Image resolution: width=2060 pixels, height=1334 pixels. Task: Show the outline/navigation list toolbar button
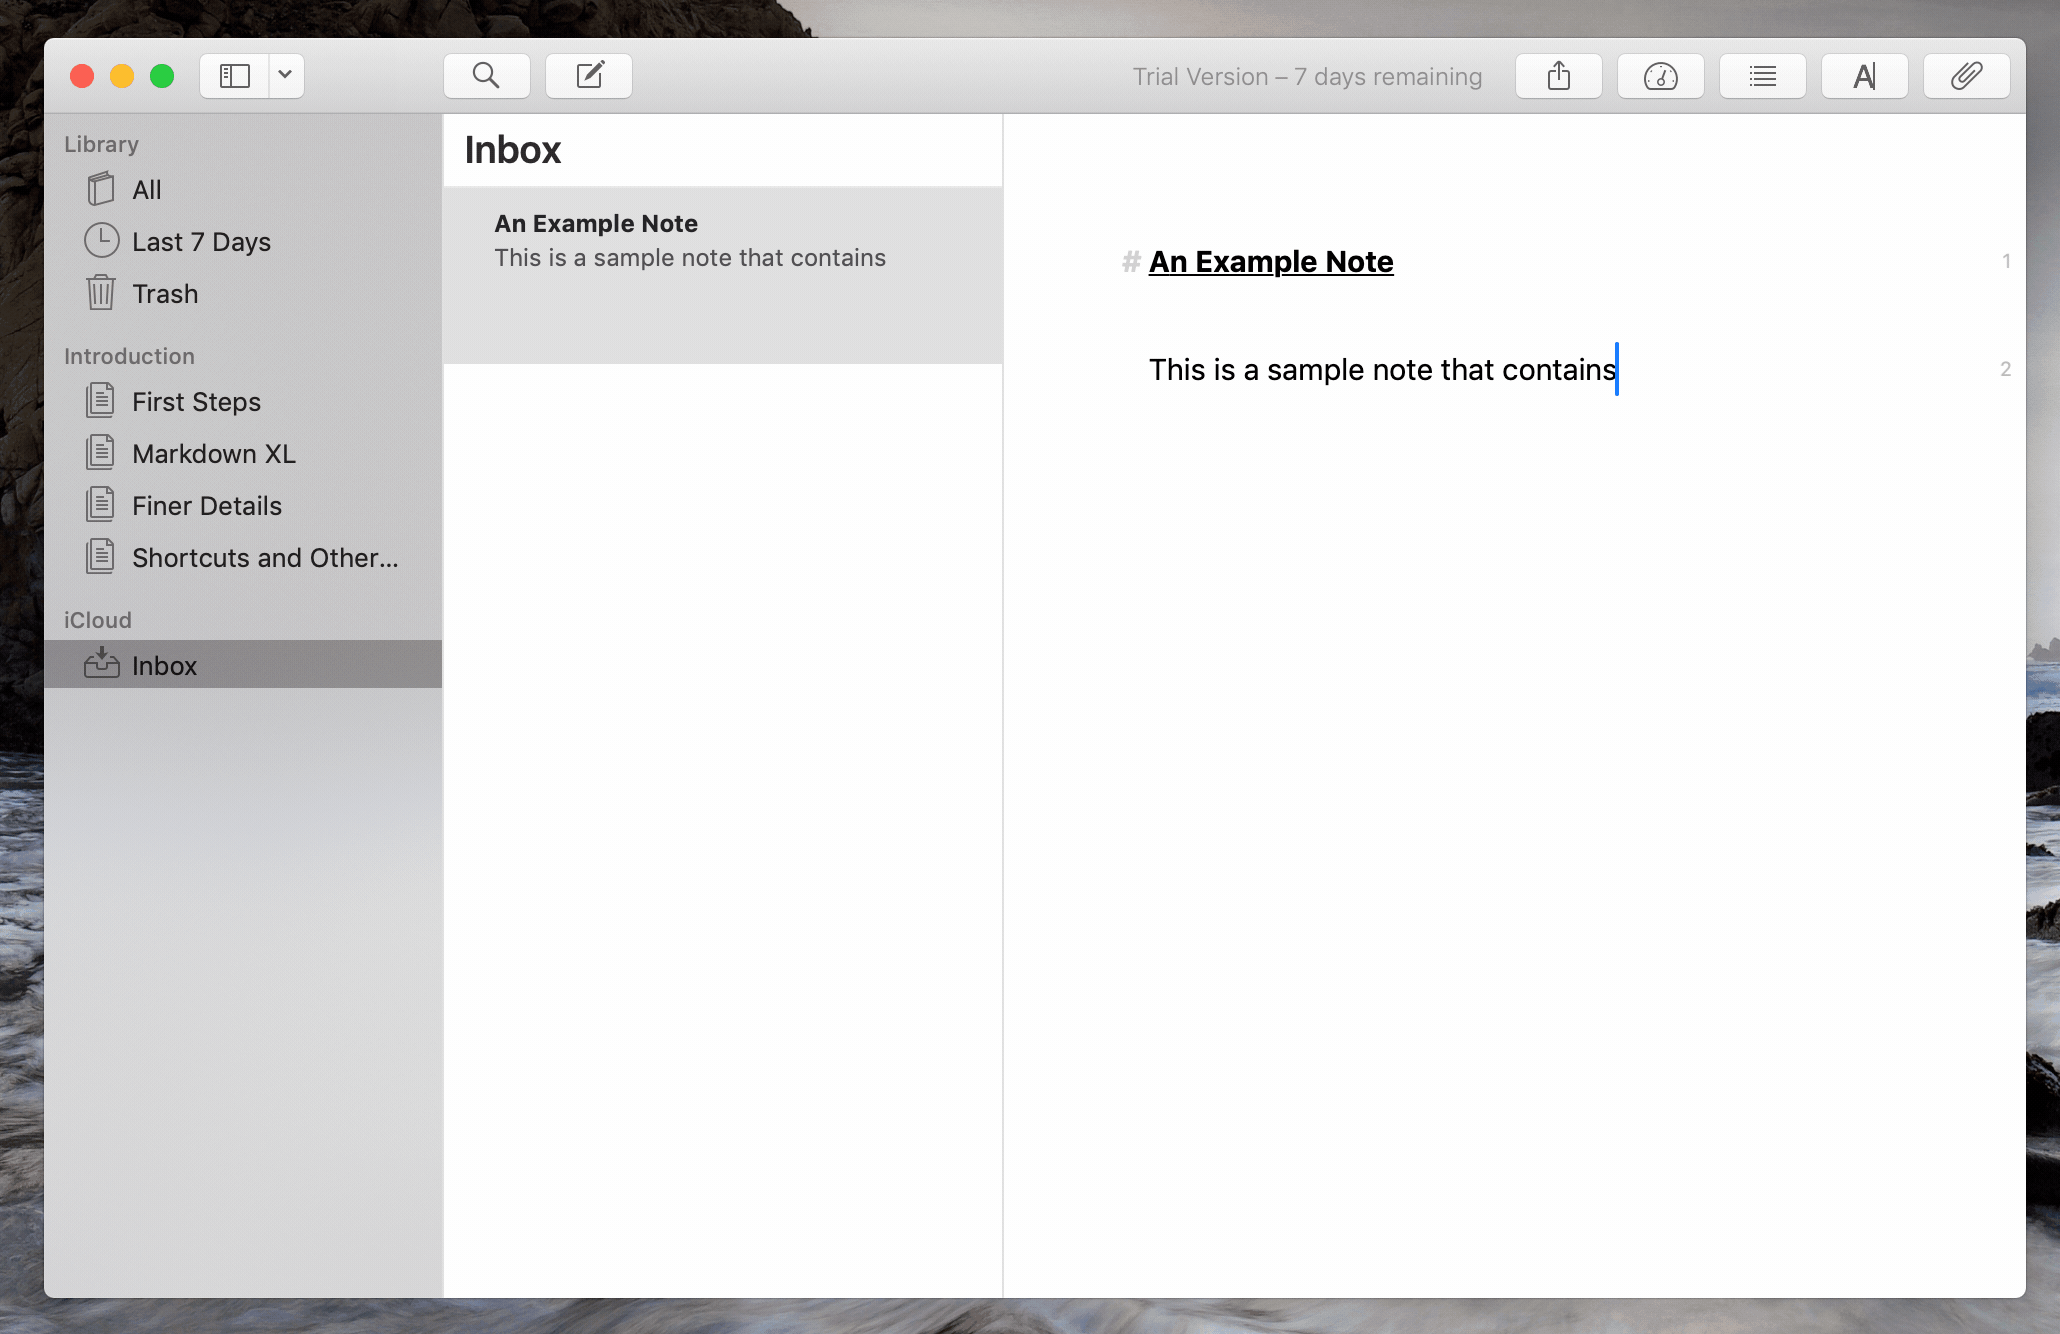coord(1762,76)
